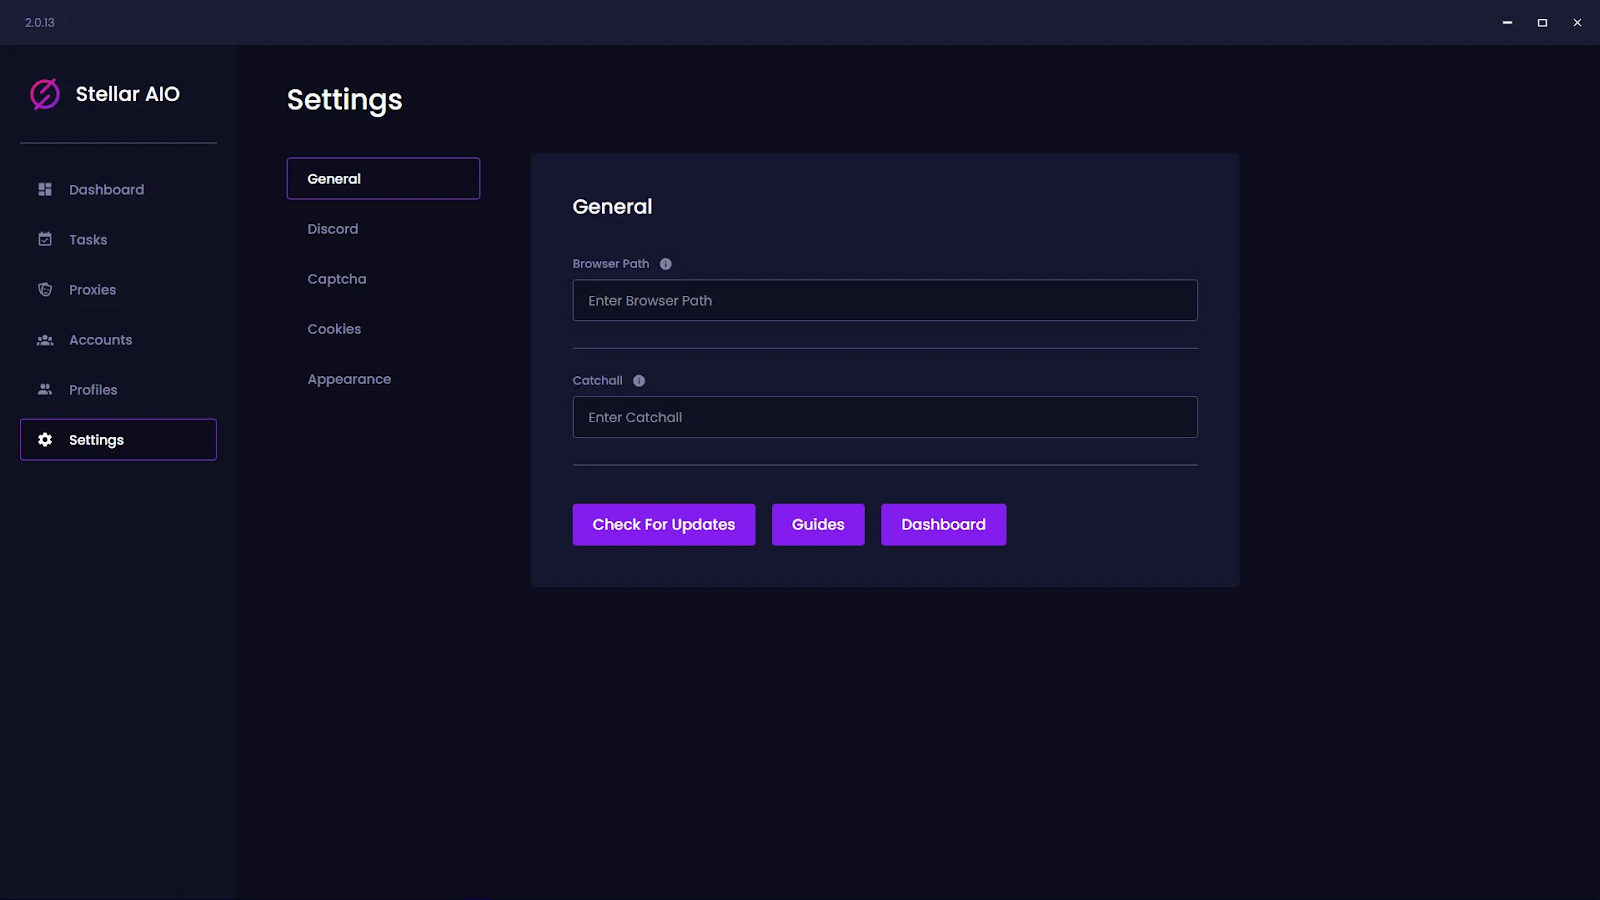
Task: Click inside the Enter Catchall field
Action: point(884,417)
